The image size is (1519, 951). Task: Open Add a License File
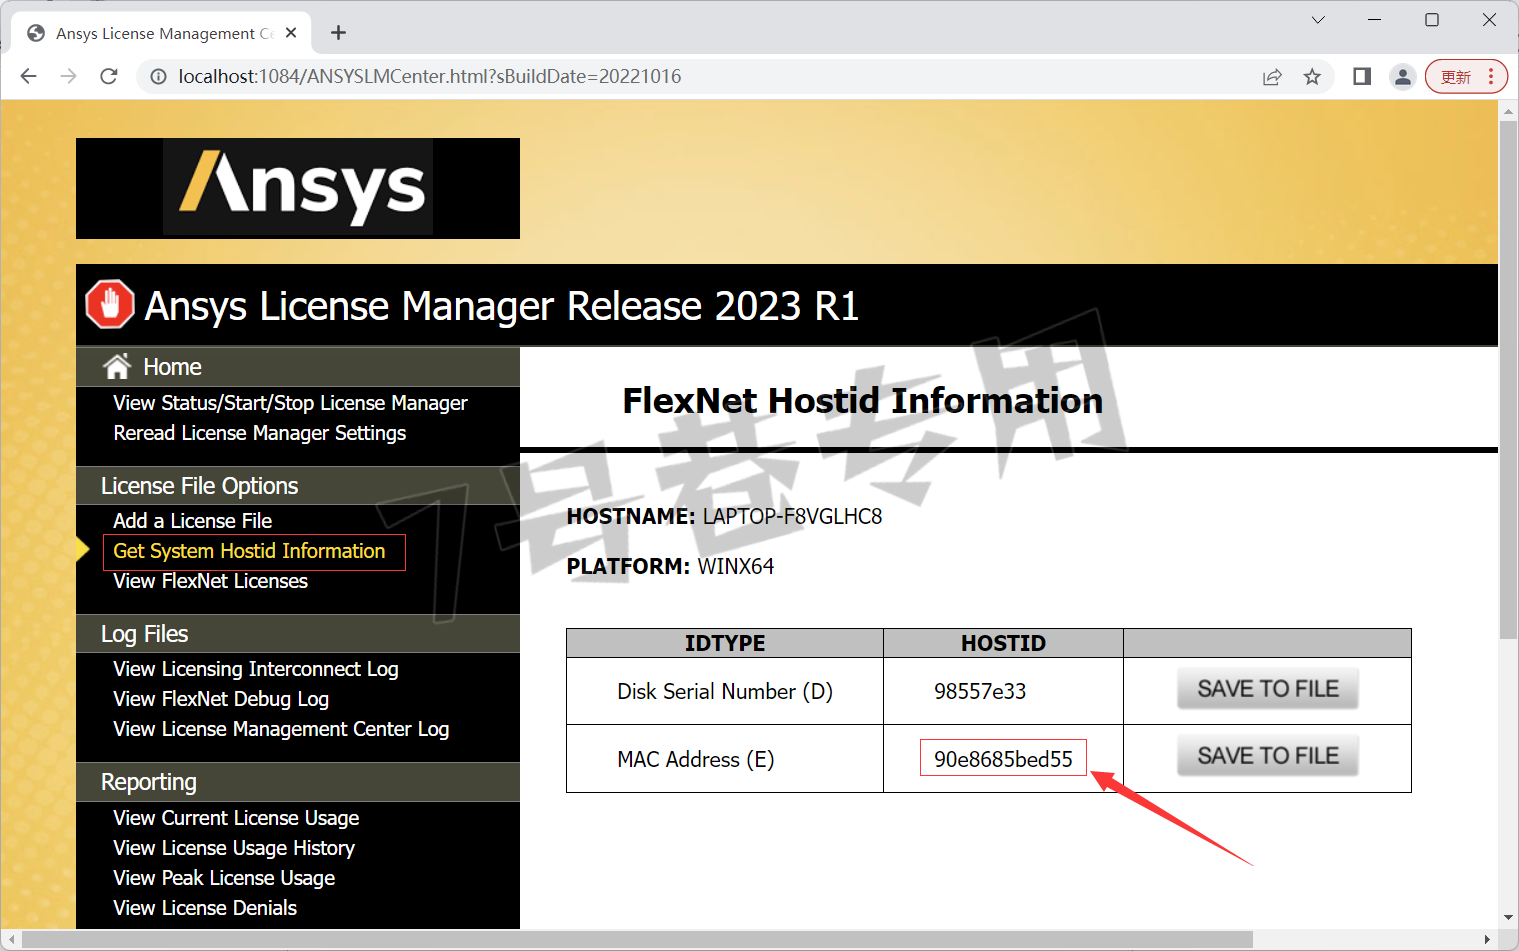[193, 521]
